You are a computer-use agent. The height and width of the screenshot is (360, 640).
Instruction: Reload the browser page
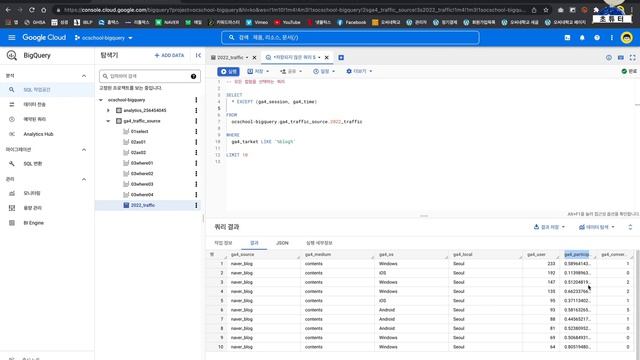32,10
